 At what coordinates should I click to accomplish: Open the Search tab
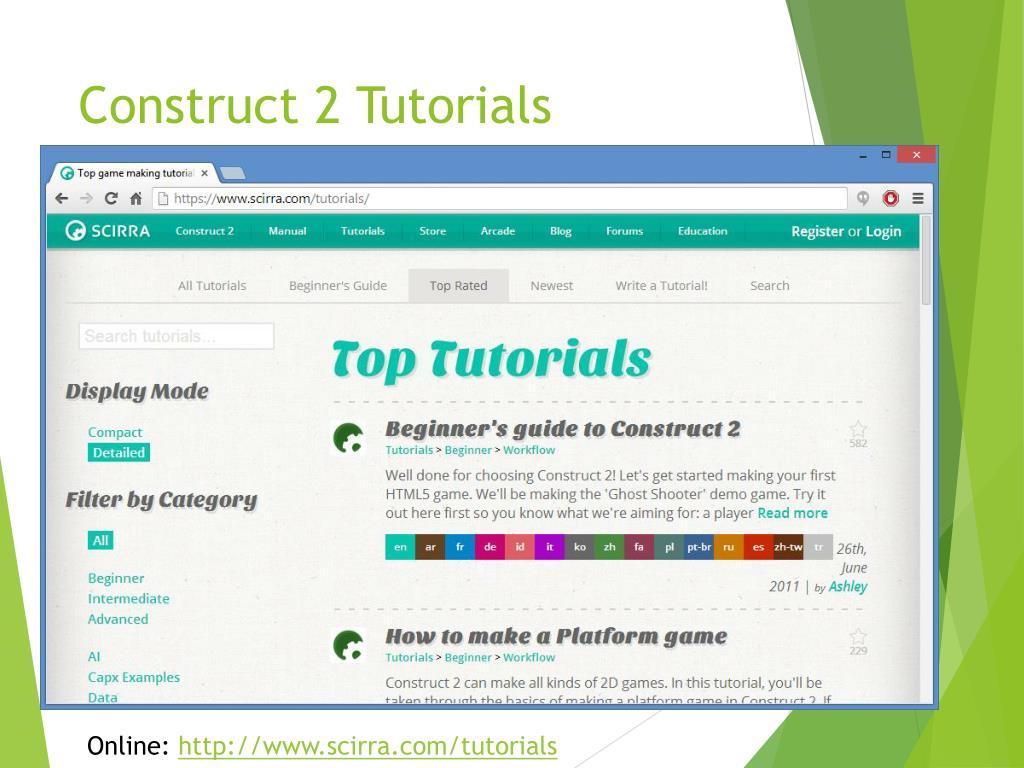[x=769, y=285]
